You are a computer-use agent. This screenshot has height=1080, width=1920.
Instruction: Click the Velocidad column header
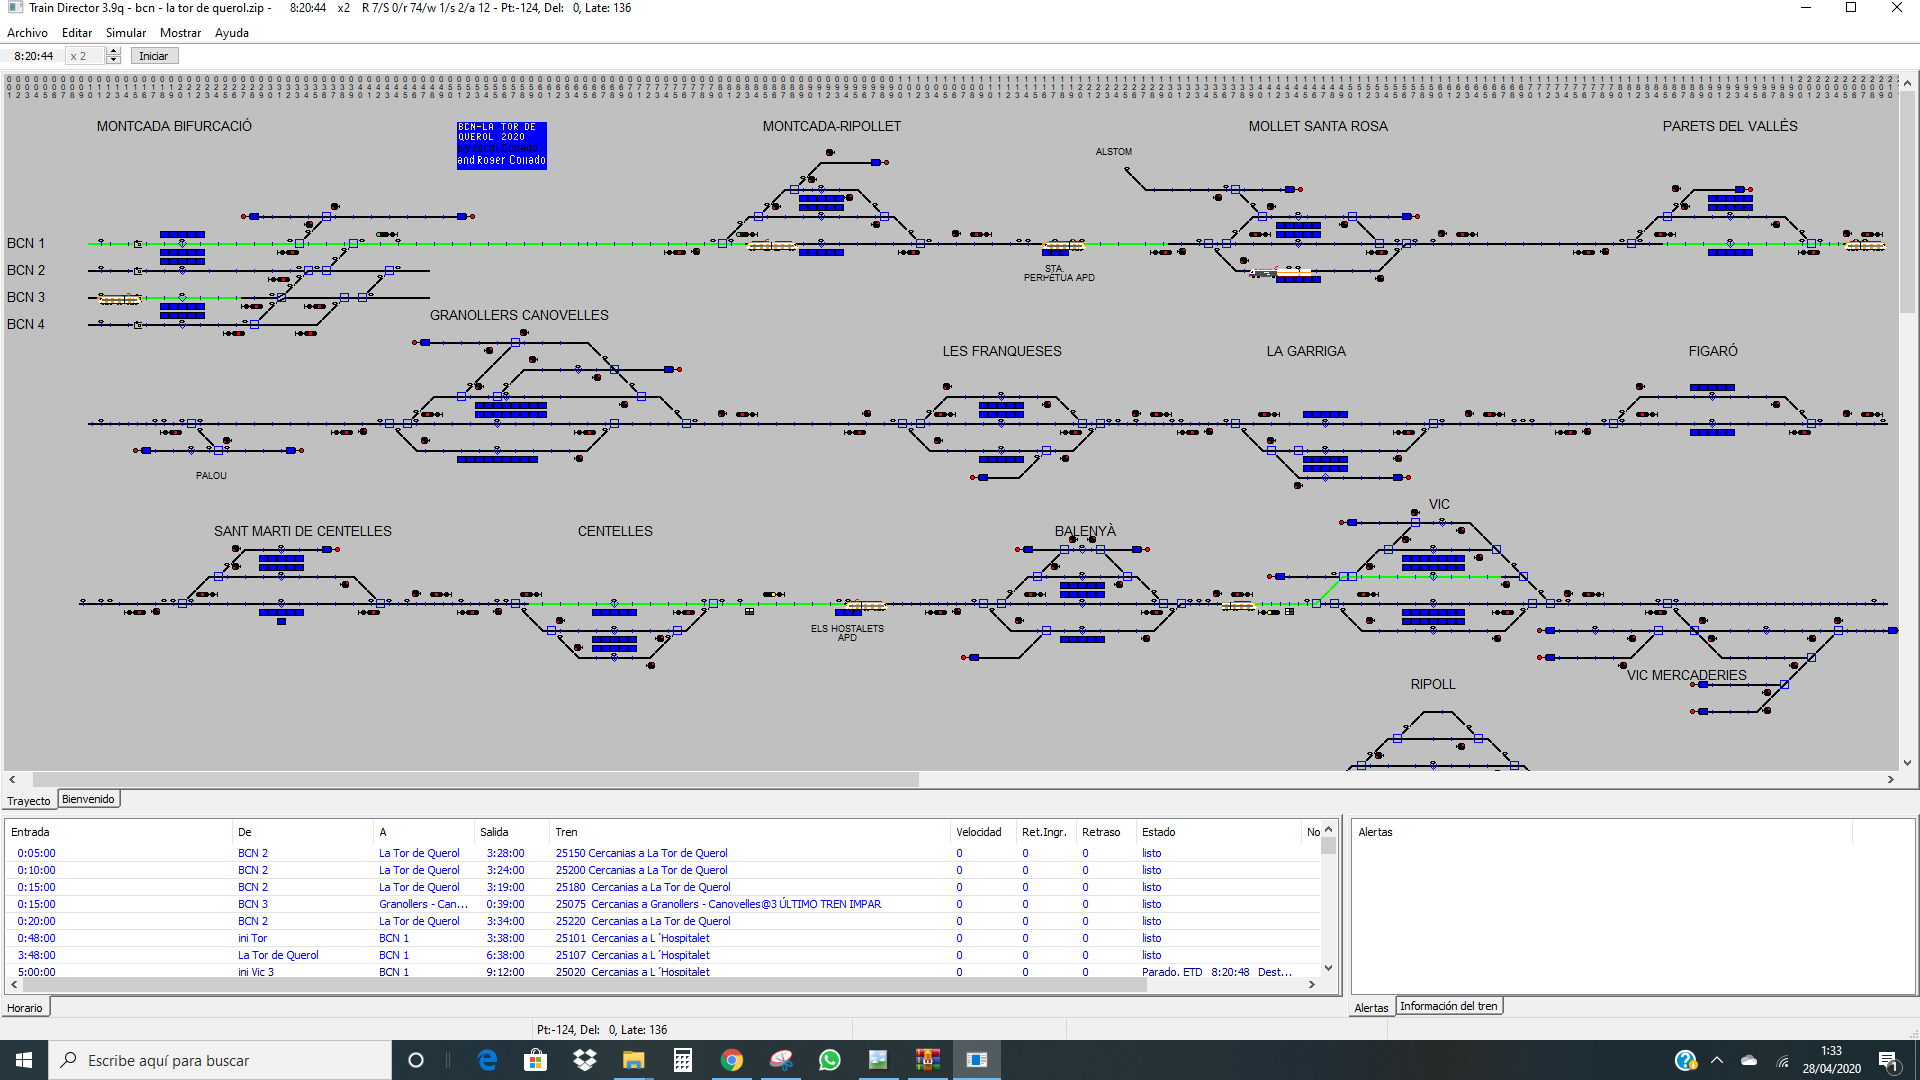click(x=978, y=832)
